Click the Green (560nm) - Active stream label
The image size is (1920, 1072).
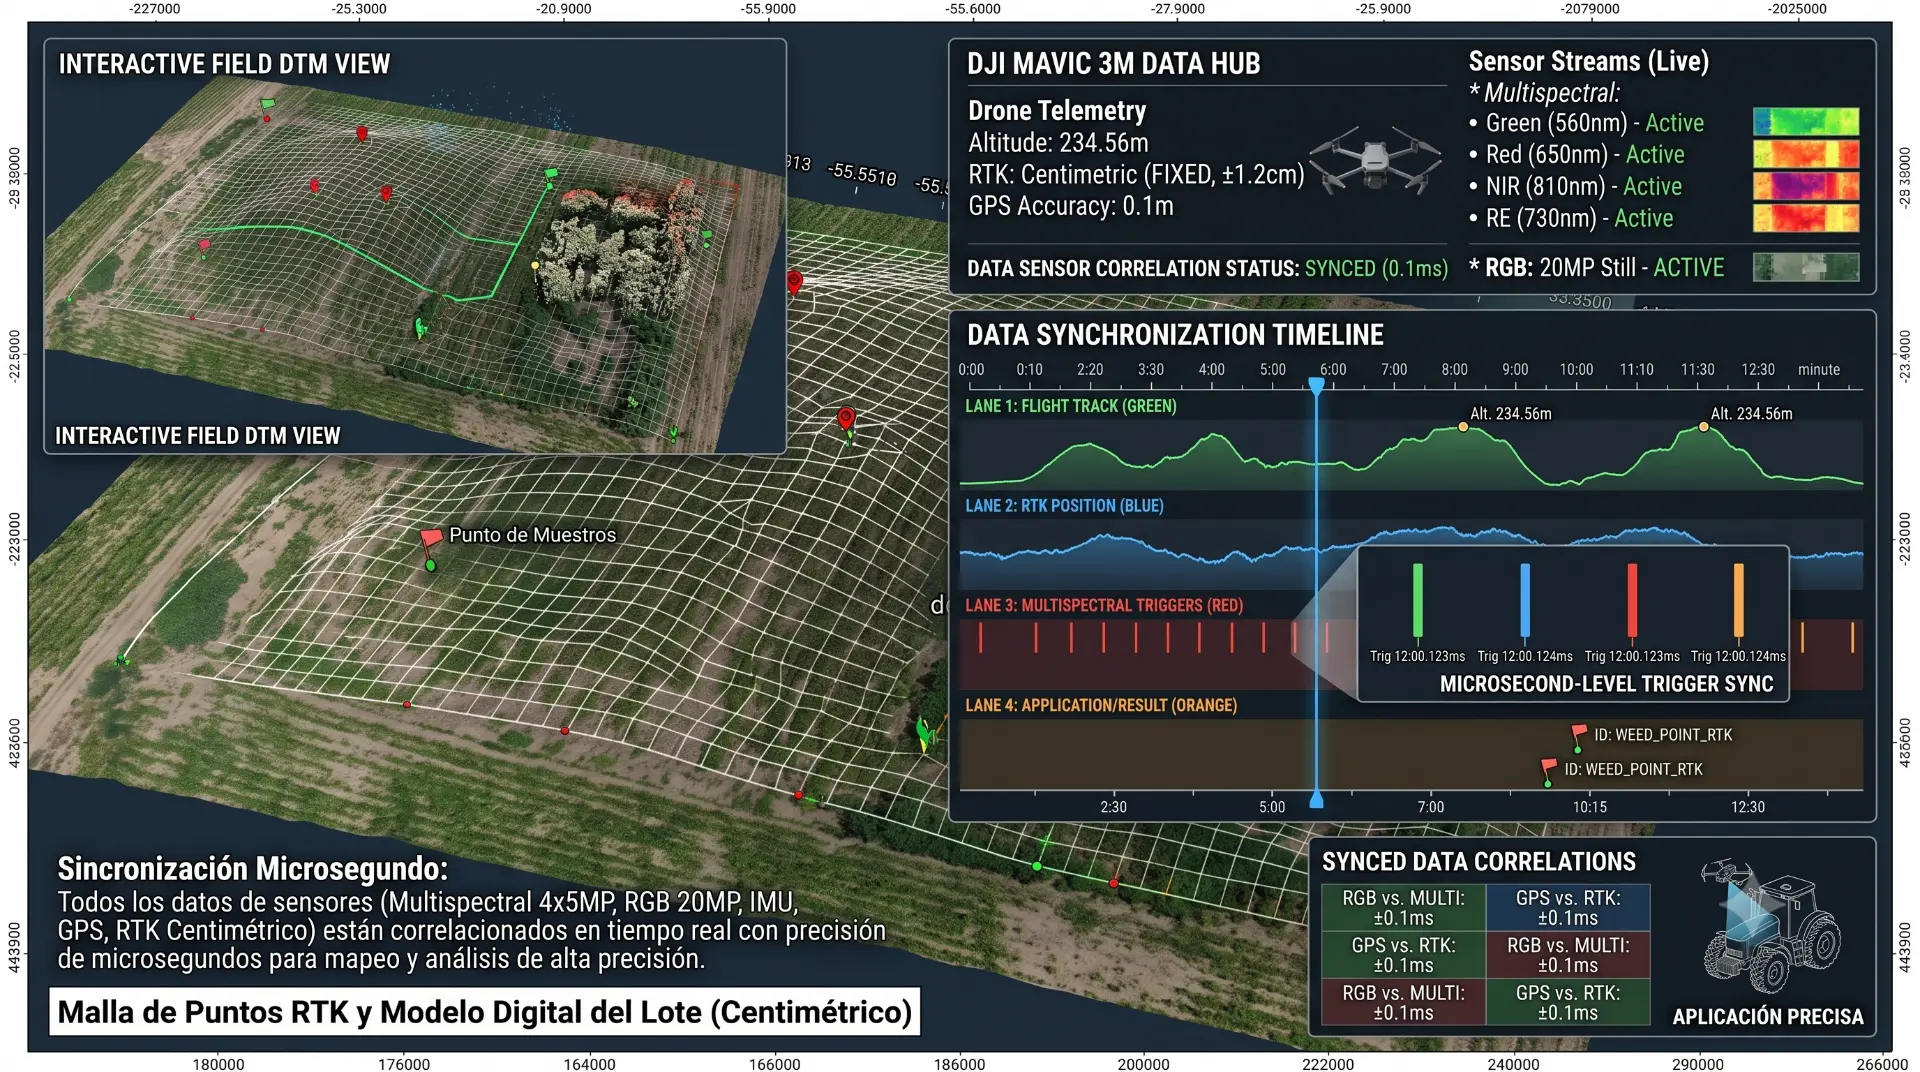1594,123
